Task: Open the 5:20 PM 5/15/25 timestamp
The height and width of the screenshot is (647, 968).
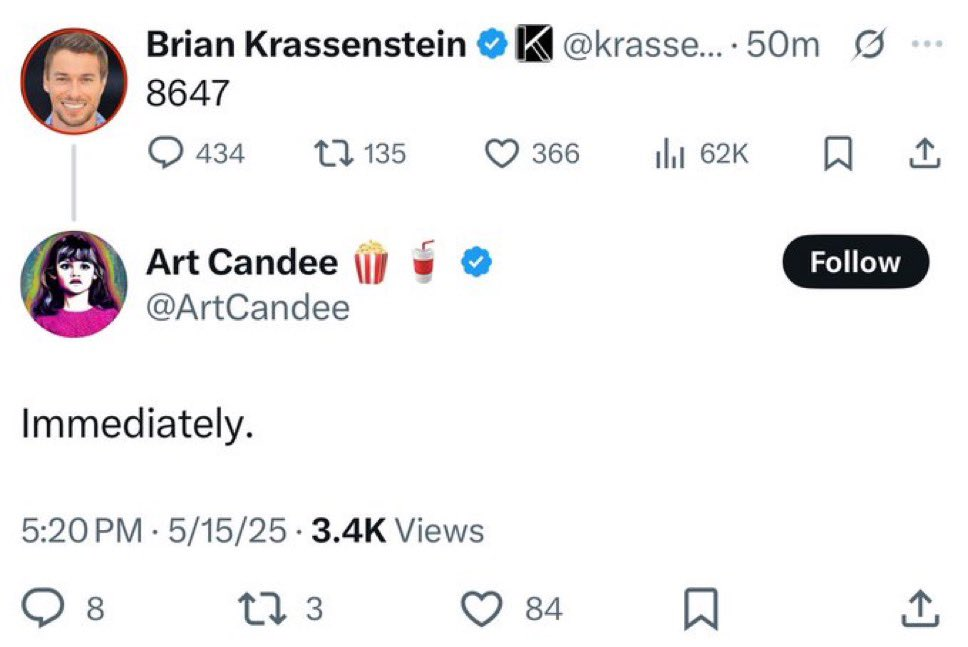Action: coord(154,531)
